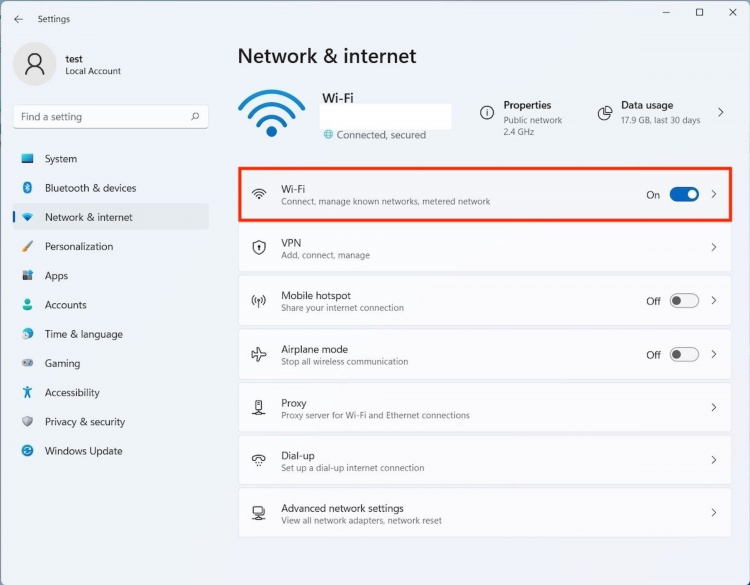Turn on the Airplane mode toggle
Image resolution: width=750 pixels, height=585 pixels.
pyautogui.click(x=684, y=354)
